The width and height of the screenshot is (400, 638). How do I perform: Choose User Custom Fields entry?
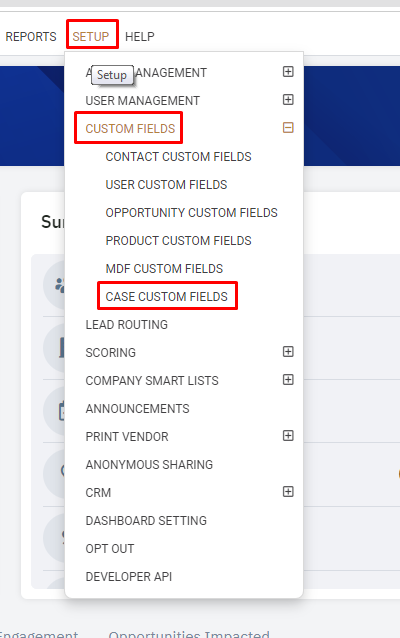(x=166, y=185)
